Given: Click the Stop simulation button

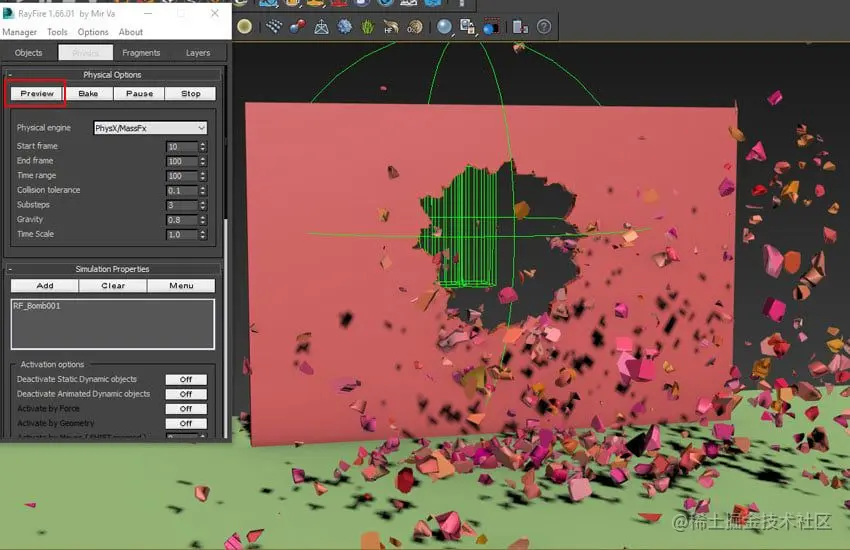Looking at the screenshot, I should tap(190, 94).
